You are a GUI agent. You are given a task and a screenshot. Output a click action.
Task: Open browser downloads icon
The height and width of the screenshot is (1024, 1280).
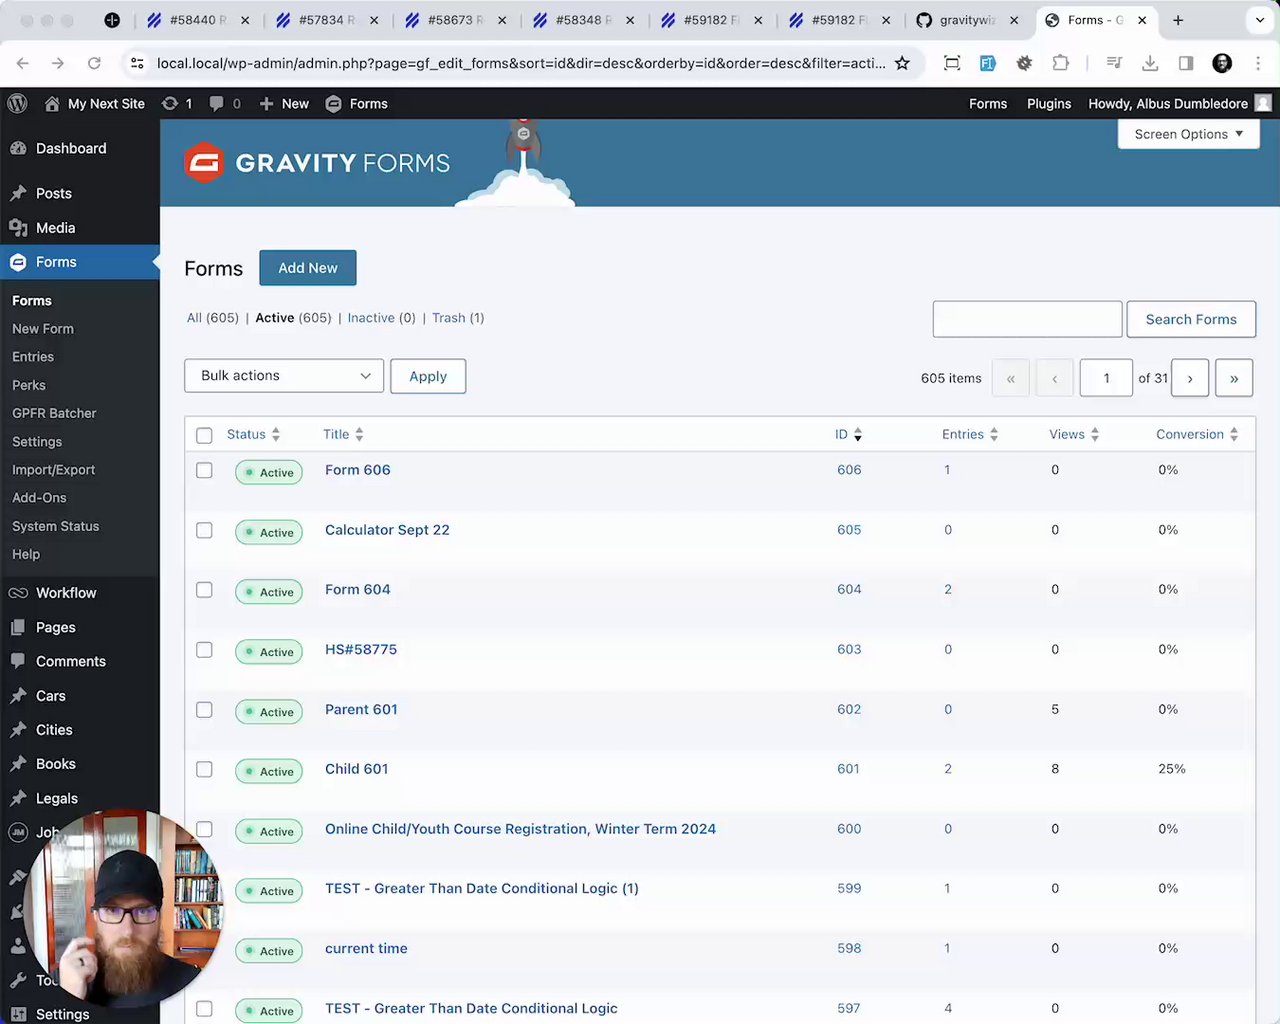pos(1150,63)
